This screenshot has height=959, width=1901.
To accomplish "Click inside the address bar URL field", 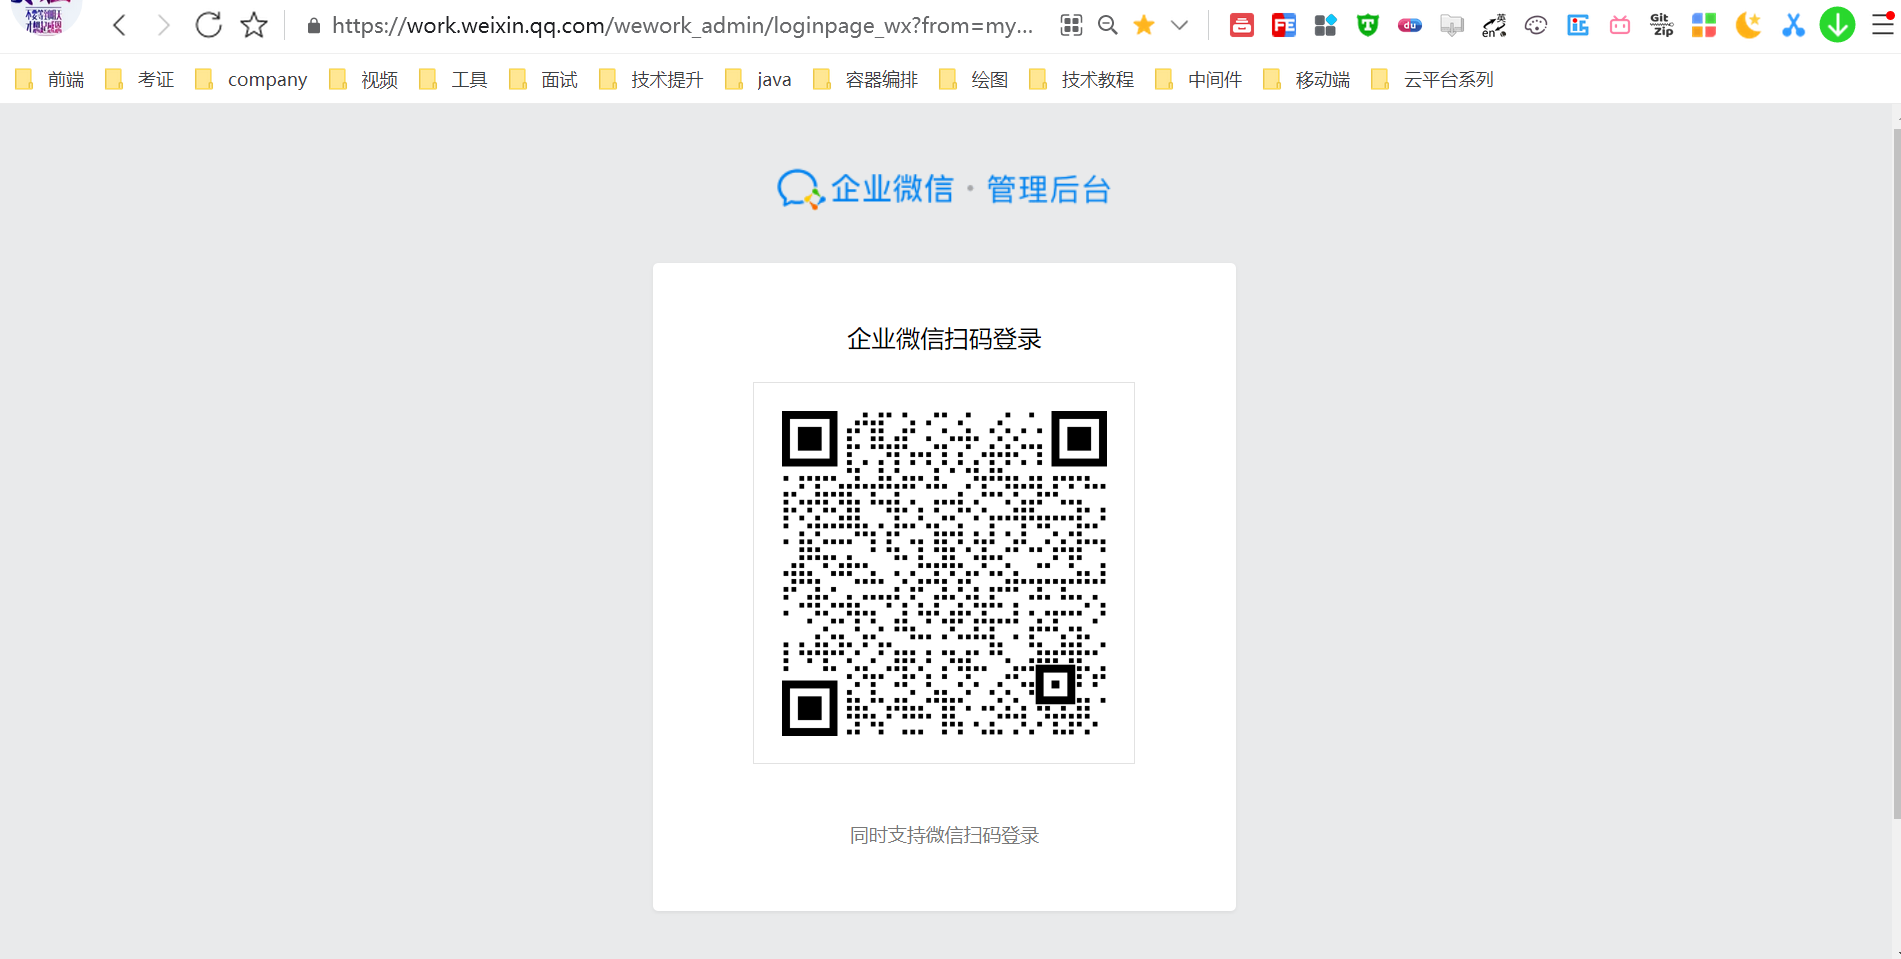I will [660, 25].
